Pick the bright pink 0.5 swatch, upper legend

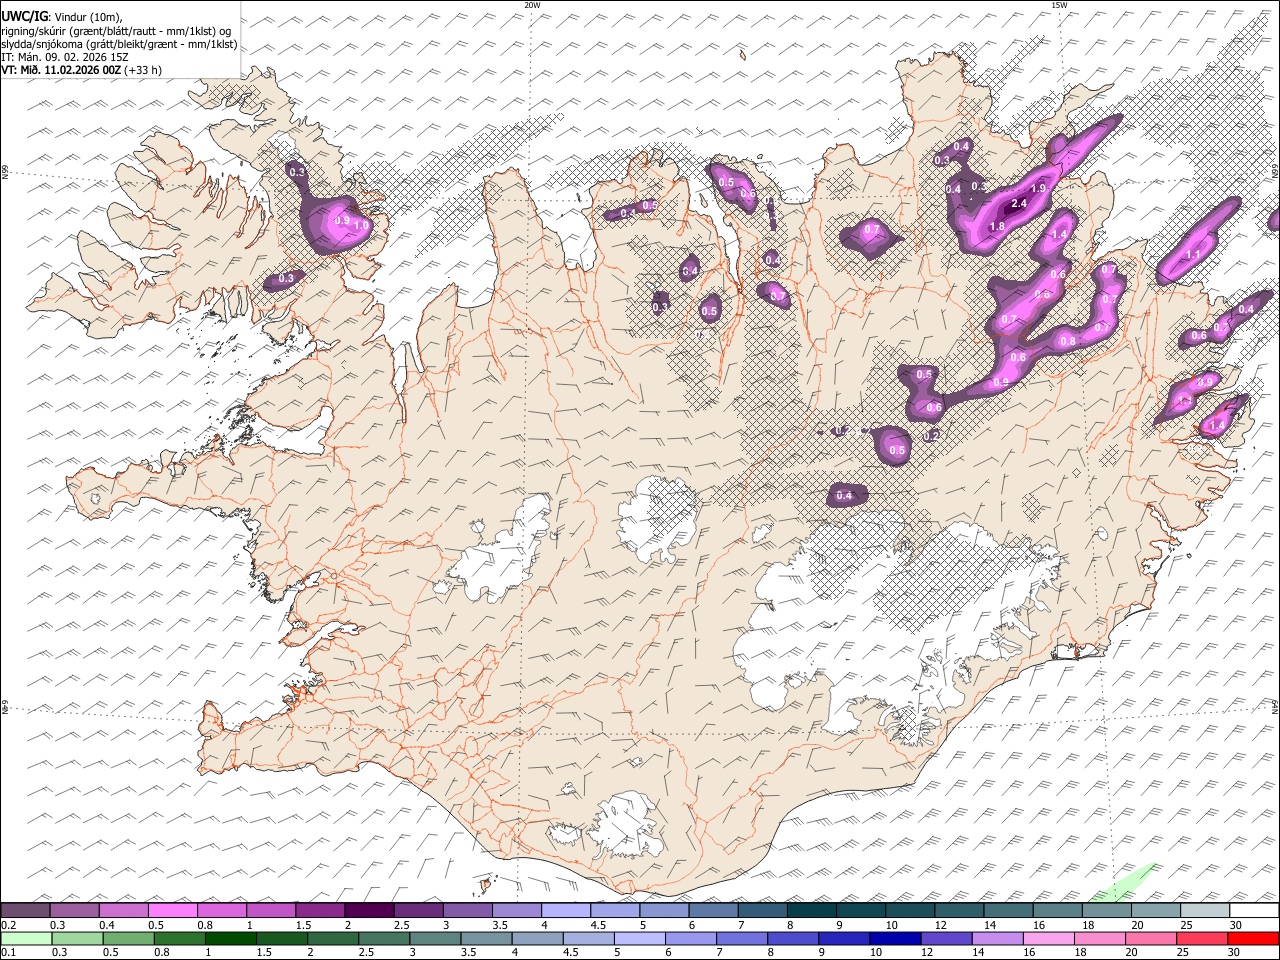[172, 911]
